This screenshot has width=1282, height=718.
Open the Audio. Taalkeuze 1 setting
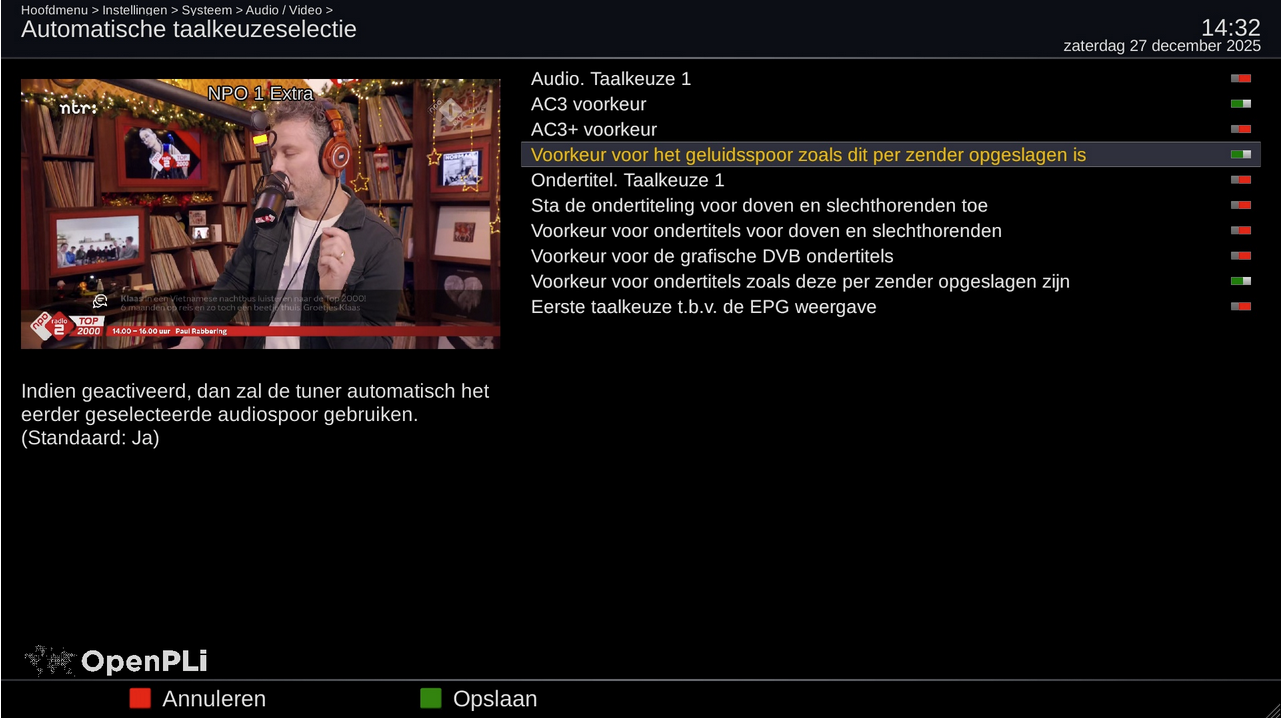[891, 79]
